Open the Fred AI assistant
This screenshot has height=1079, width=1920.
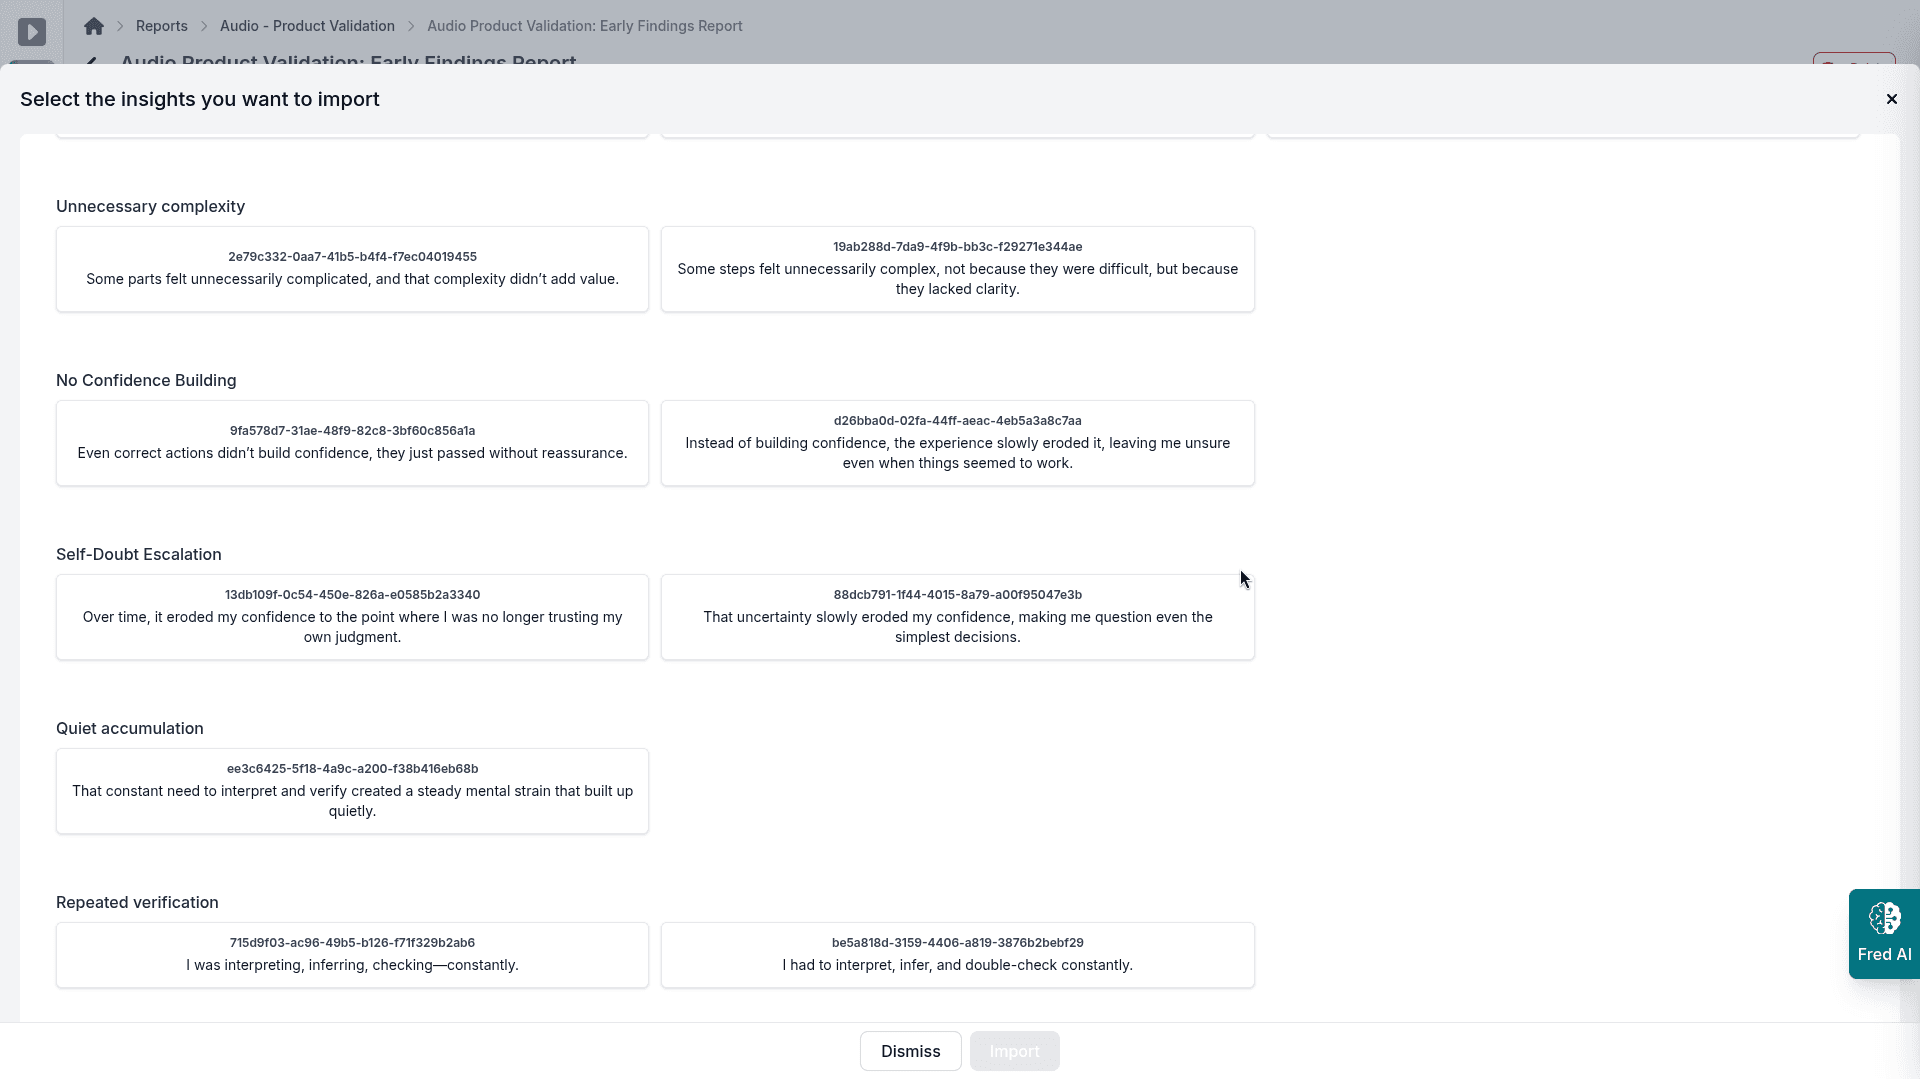click(1884, 934)
